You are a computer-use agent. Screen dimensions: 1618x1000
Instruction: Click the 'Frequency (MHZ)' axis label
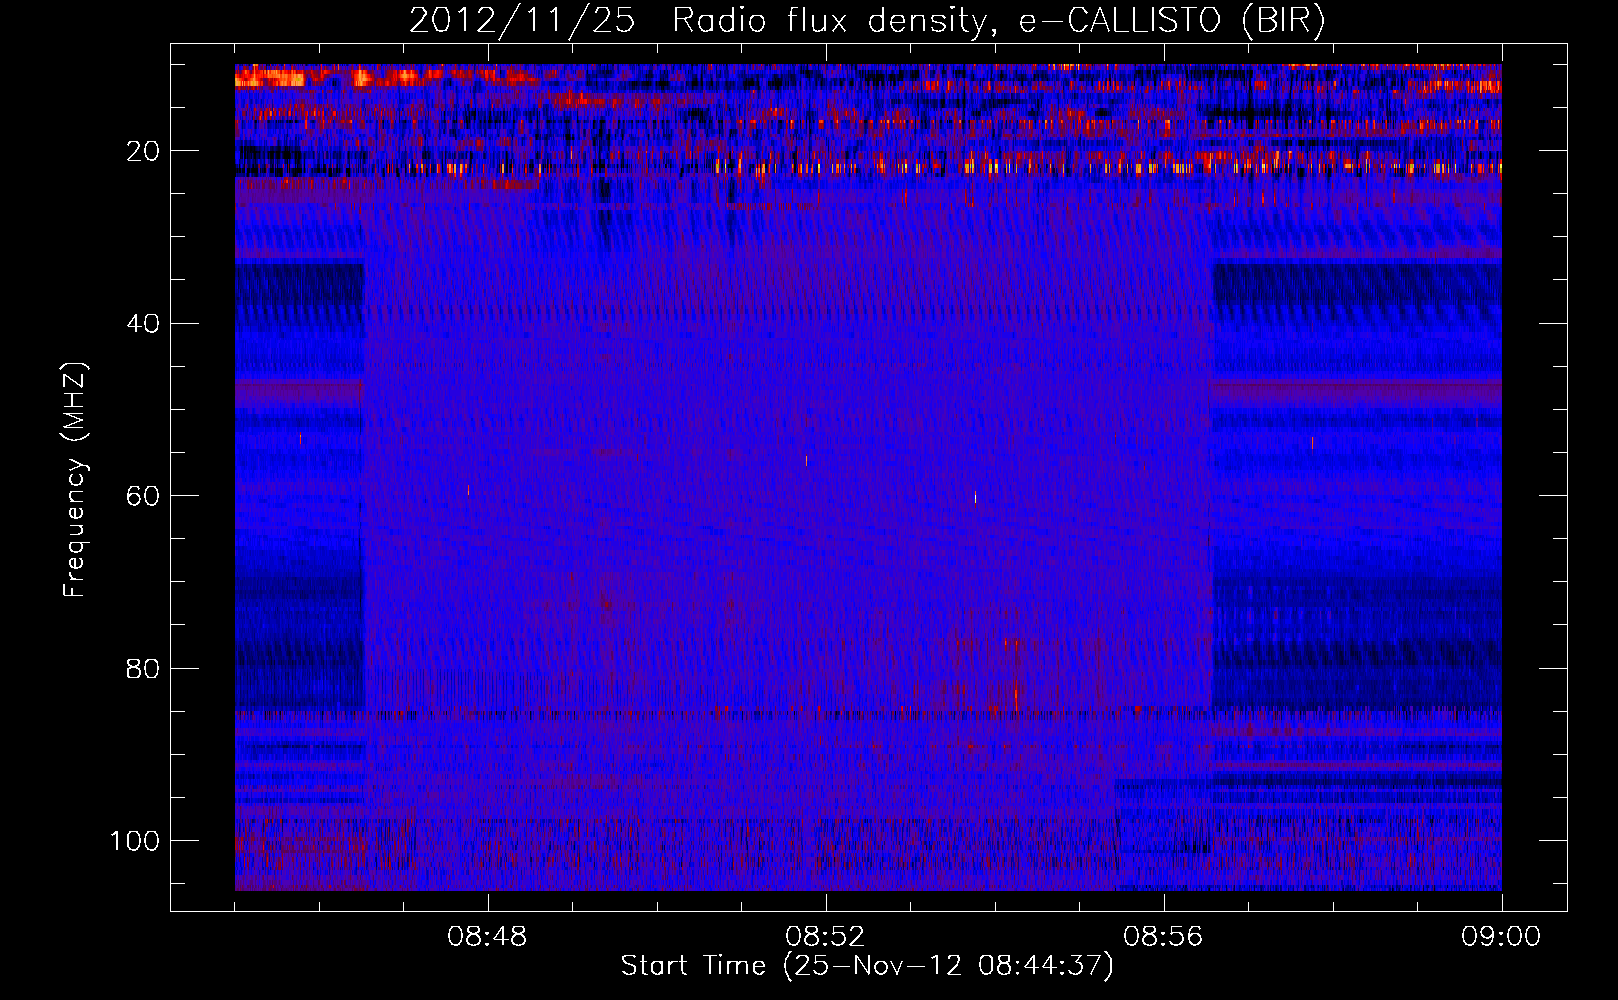[x=75, y=480]
